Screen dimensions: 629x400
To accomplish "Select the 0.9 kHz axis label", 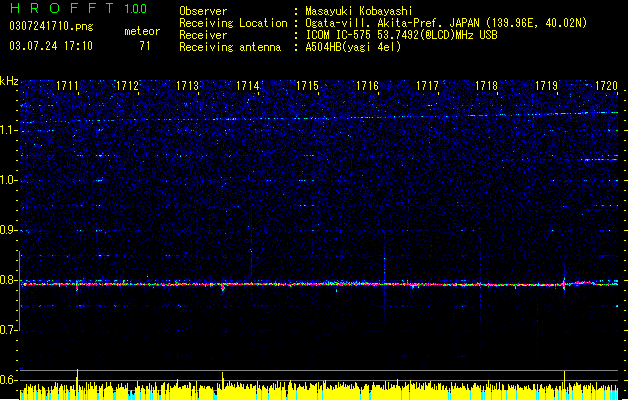I will pyautogui.click(x=9, y=230).
